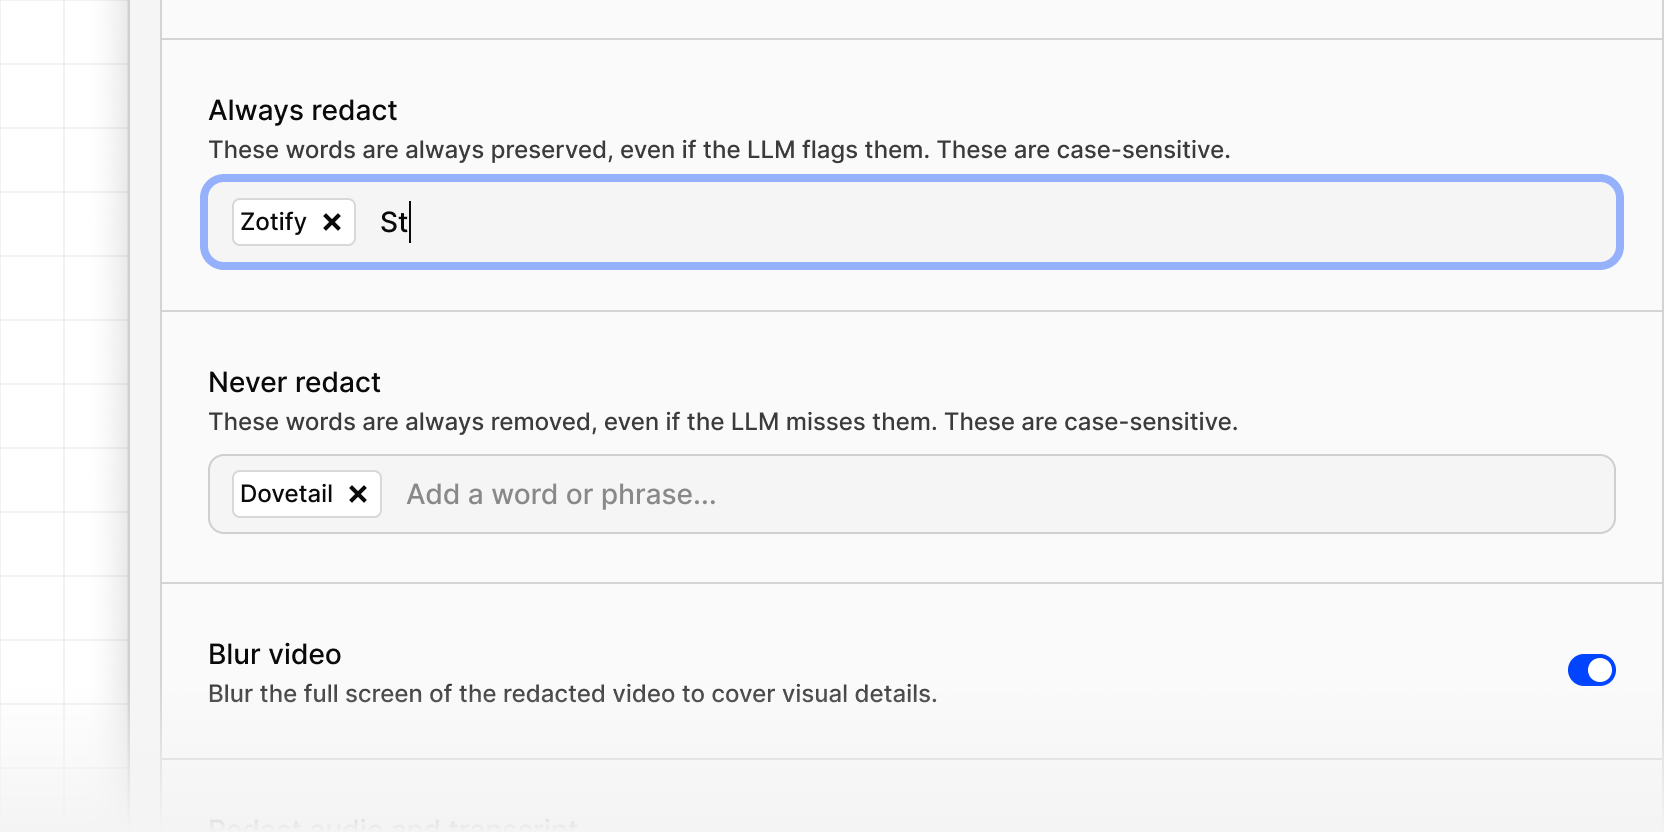Click the Dovetail chip label
Image resolution: width=1664 pixels, height=832 pixels.
coord(286,493)
